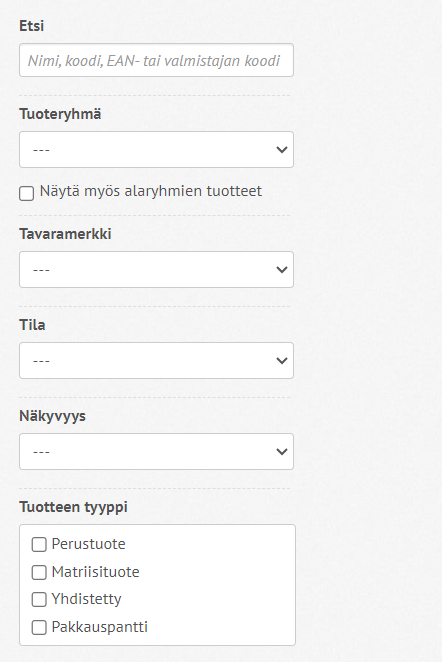The image size is (442, 662).
Task: Open the Tuoteryhmä dropdown
Action: [x=156, y=149]
